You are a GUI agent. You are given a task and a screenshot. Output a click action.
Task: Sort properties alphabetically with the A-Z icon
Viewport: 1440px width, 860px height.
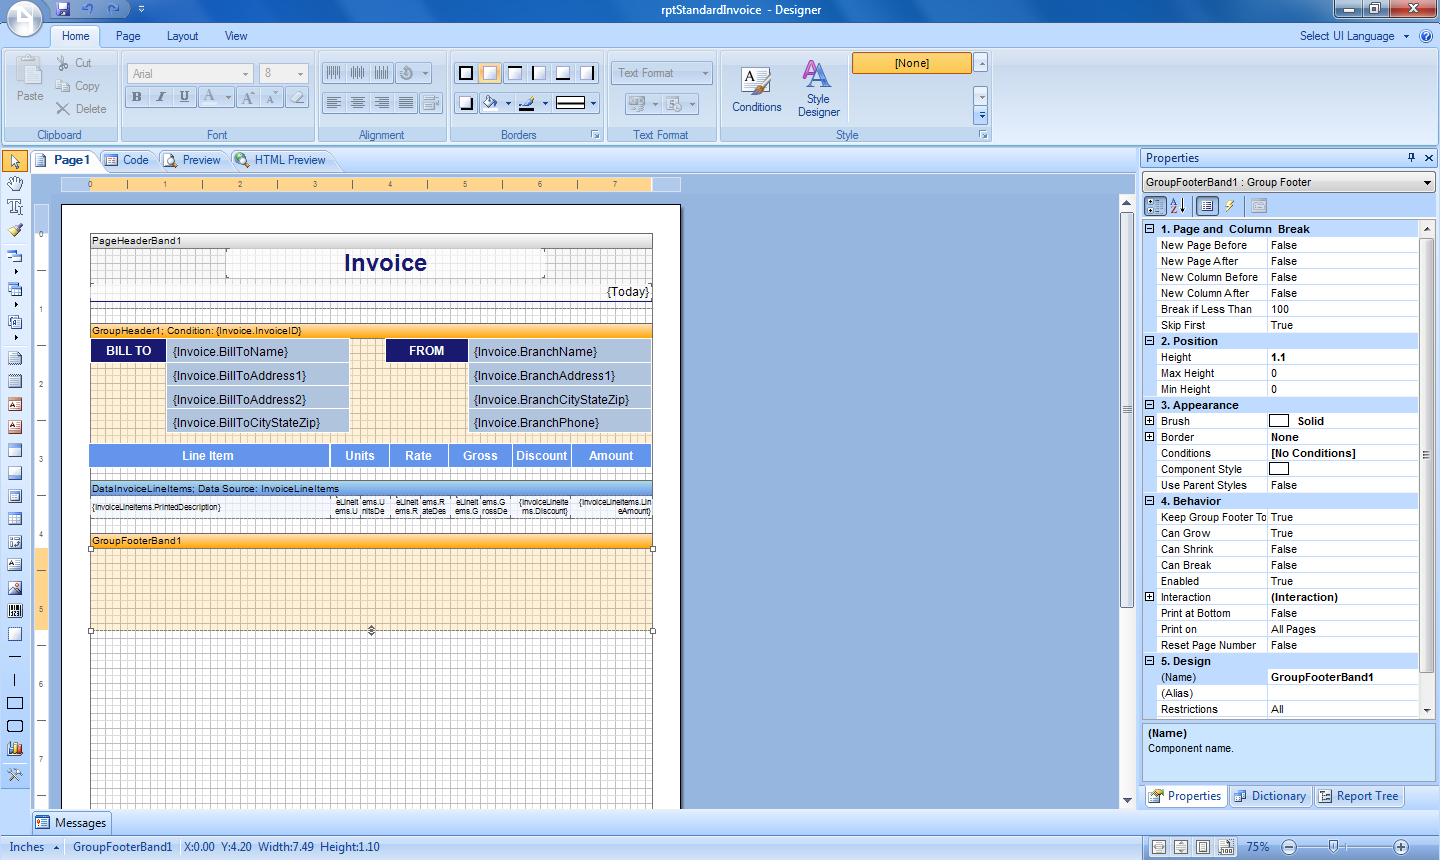click(x=1178, y=206)
